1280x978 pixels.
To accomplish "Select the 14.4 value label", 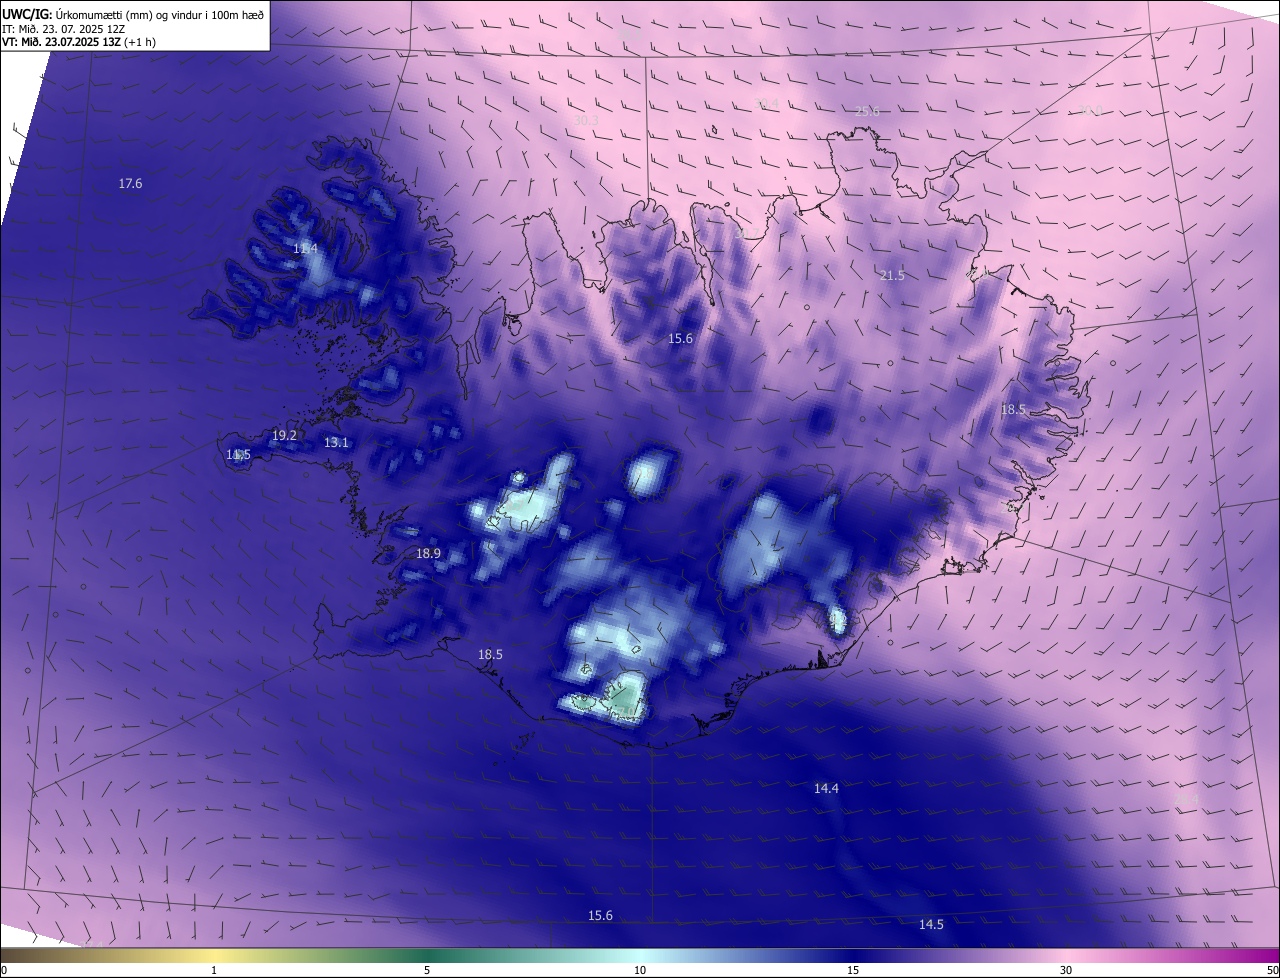I will click(826, 789).
